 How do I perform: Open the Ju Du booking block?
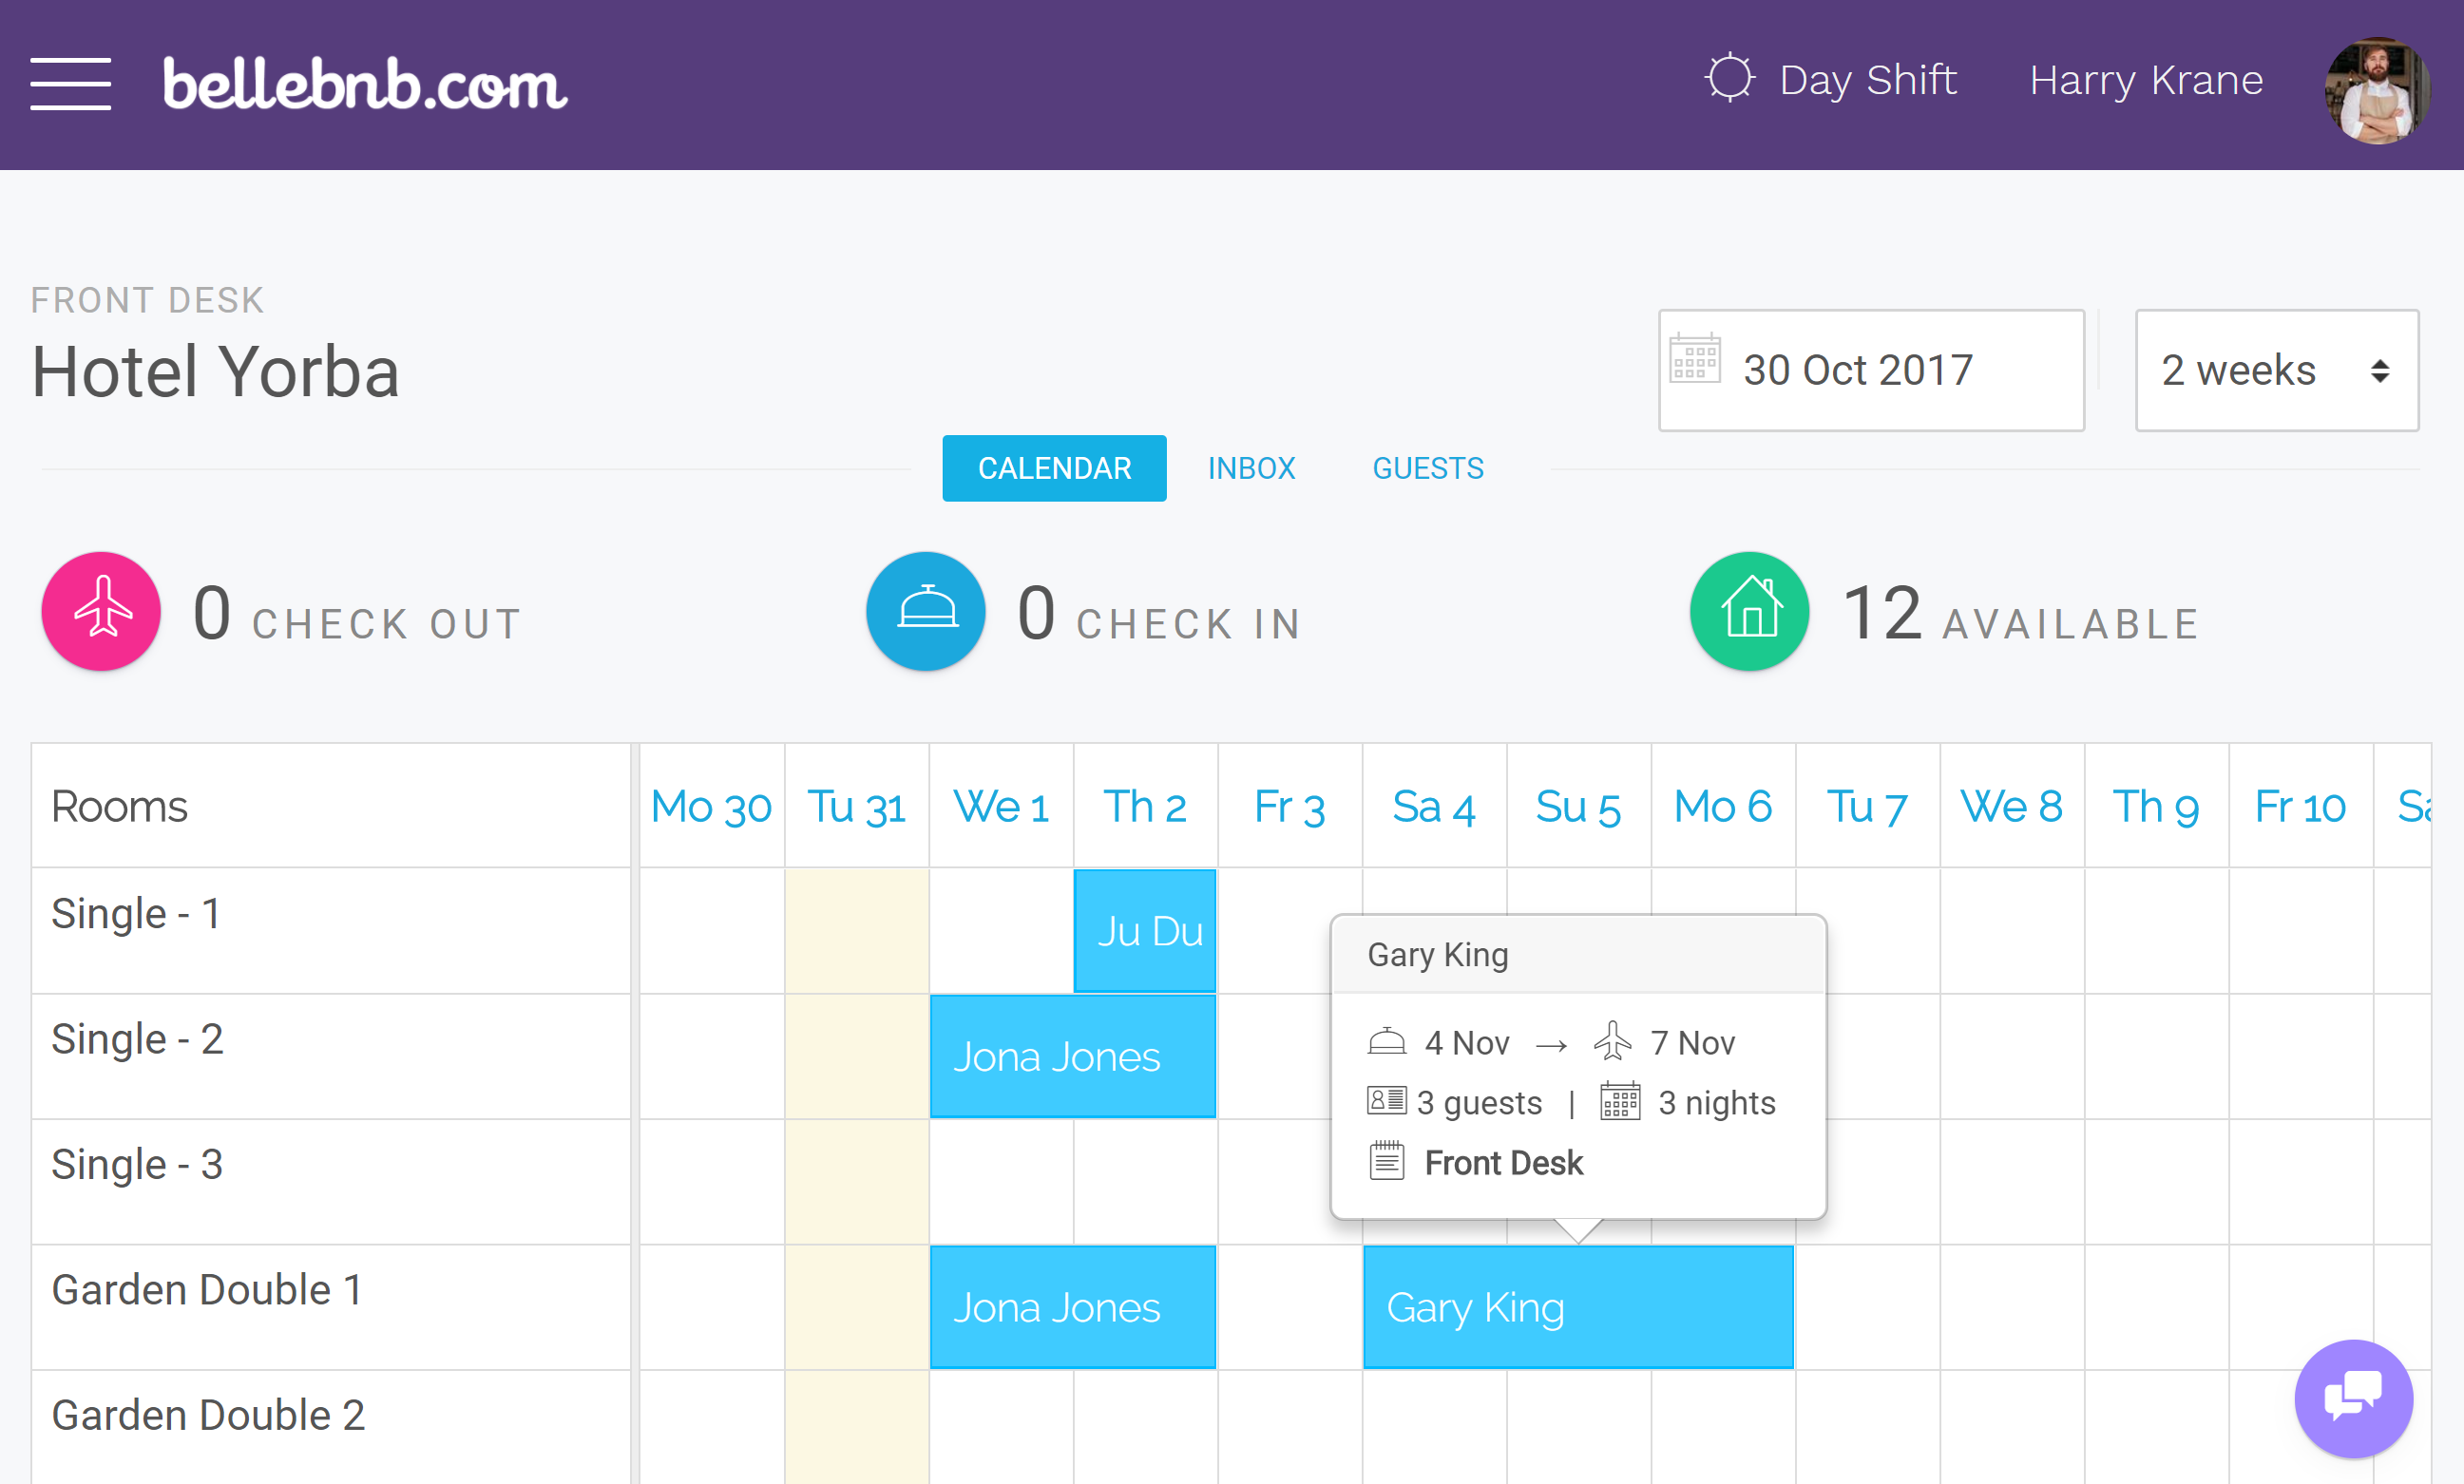(x=1145, y=930)
